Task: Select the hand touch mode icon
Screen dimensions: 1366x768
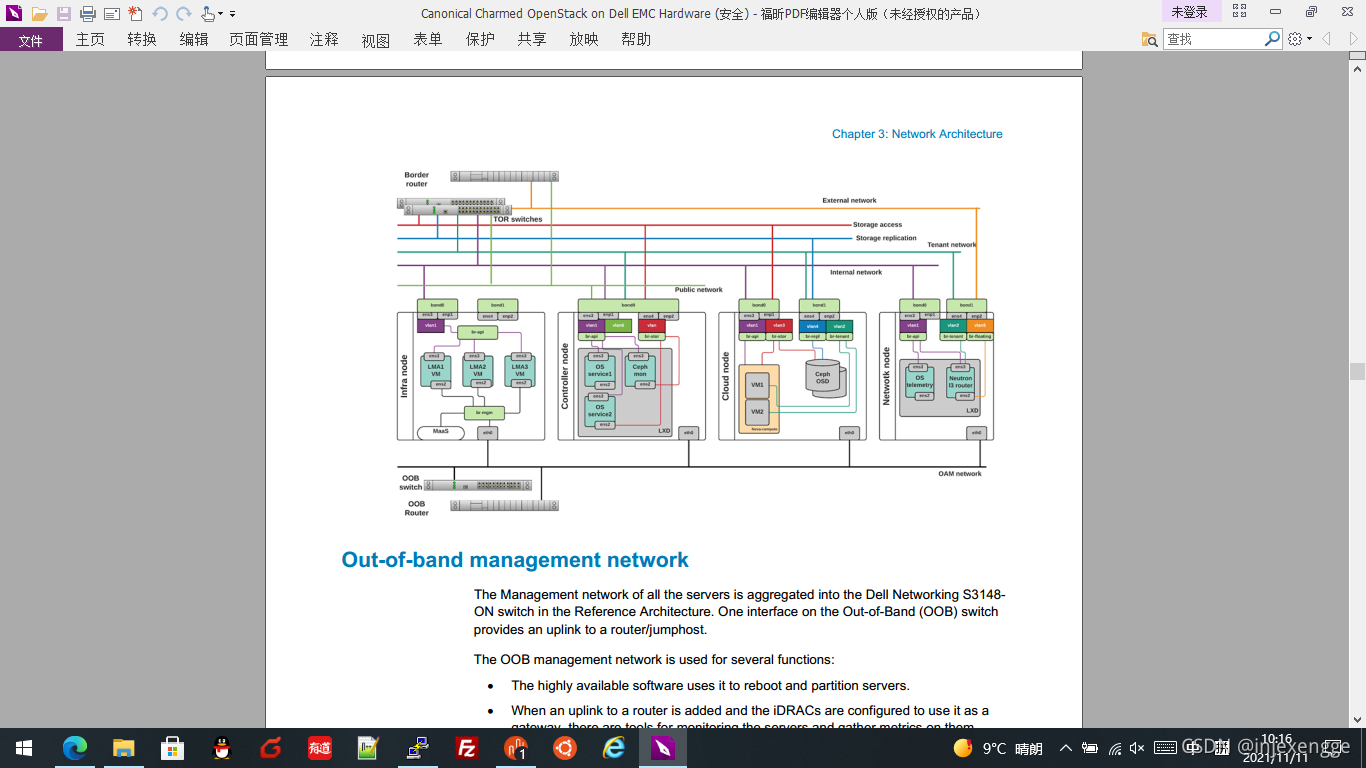Action: 208,14
